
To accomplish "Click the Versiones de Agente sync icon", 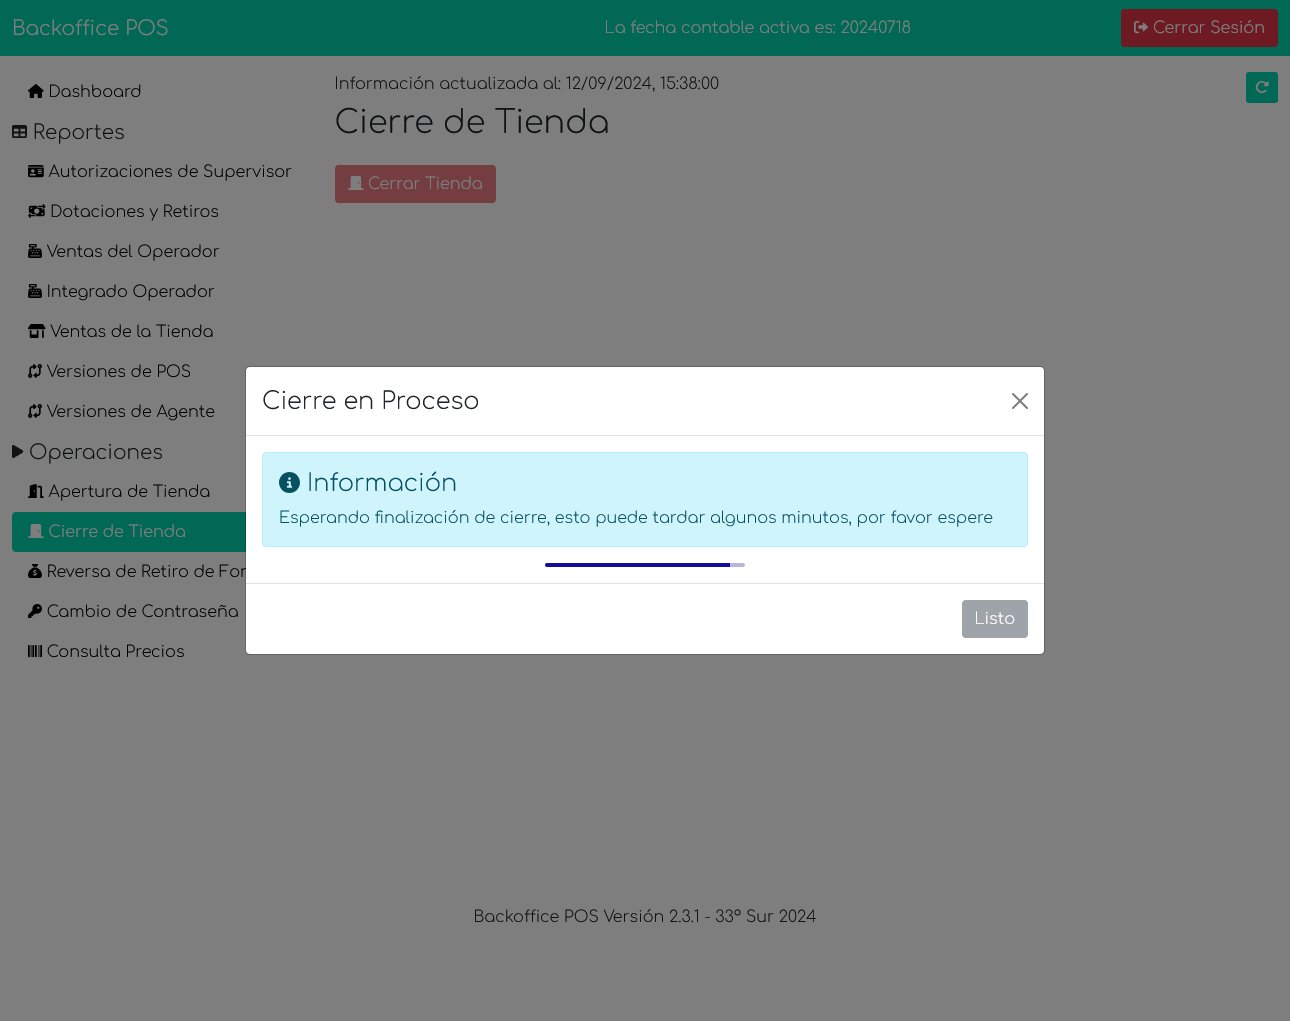I will (35, 411).
